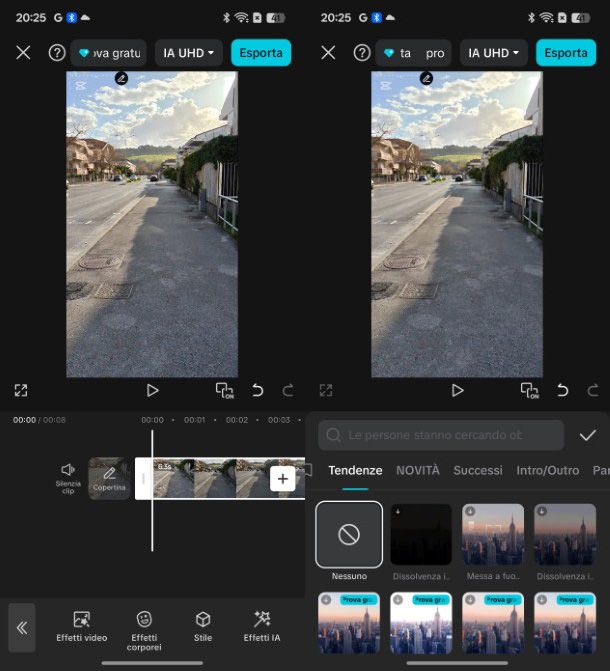Confirm effect selection with the checkmark

[587, 435]
